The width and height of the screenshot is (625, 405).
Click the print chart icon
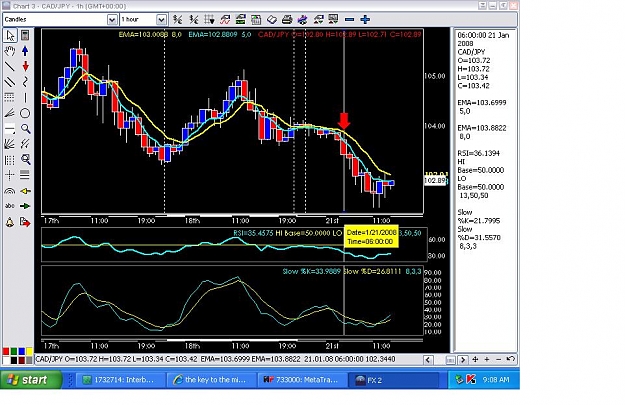287,19
